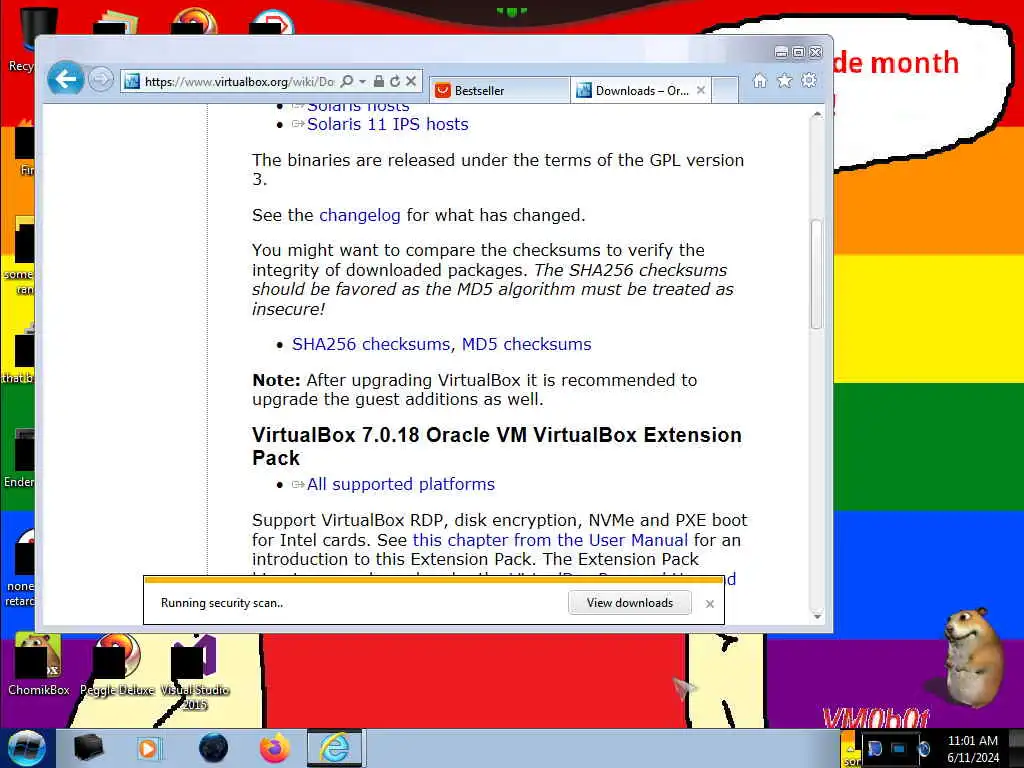
Task: Open the Windows Start orb
Action: pyautogui.click(x=27, y=748)
